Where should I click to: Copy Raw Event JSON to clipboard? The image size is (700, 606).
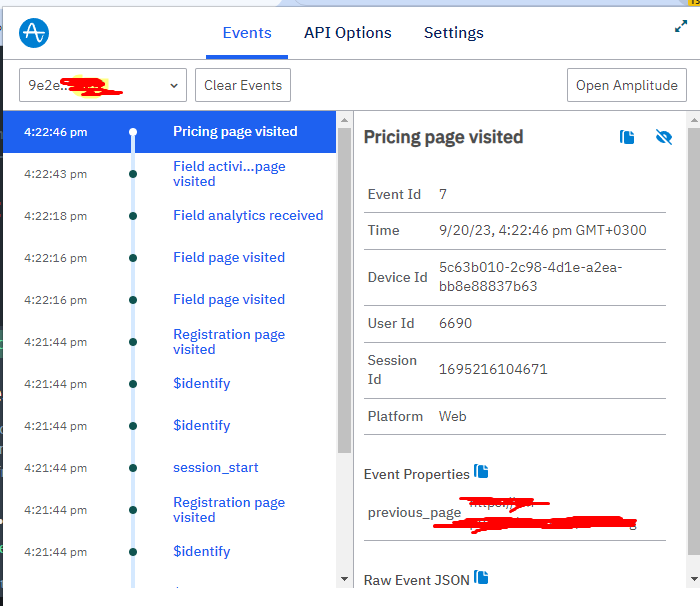click(481, 577)
